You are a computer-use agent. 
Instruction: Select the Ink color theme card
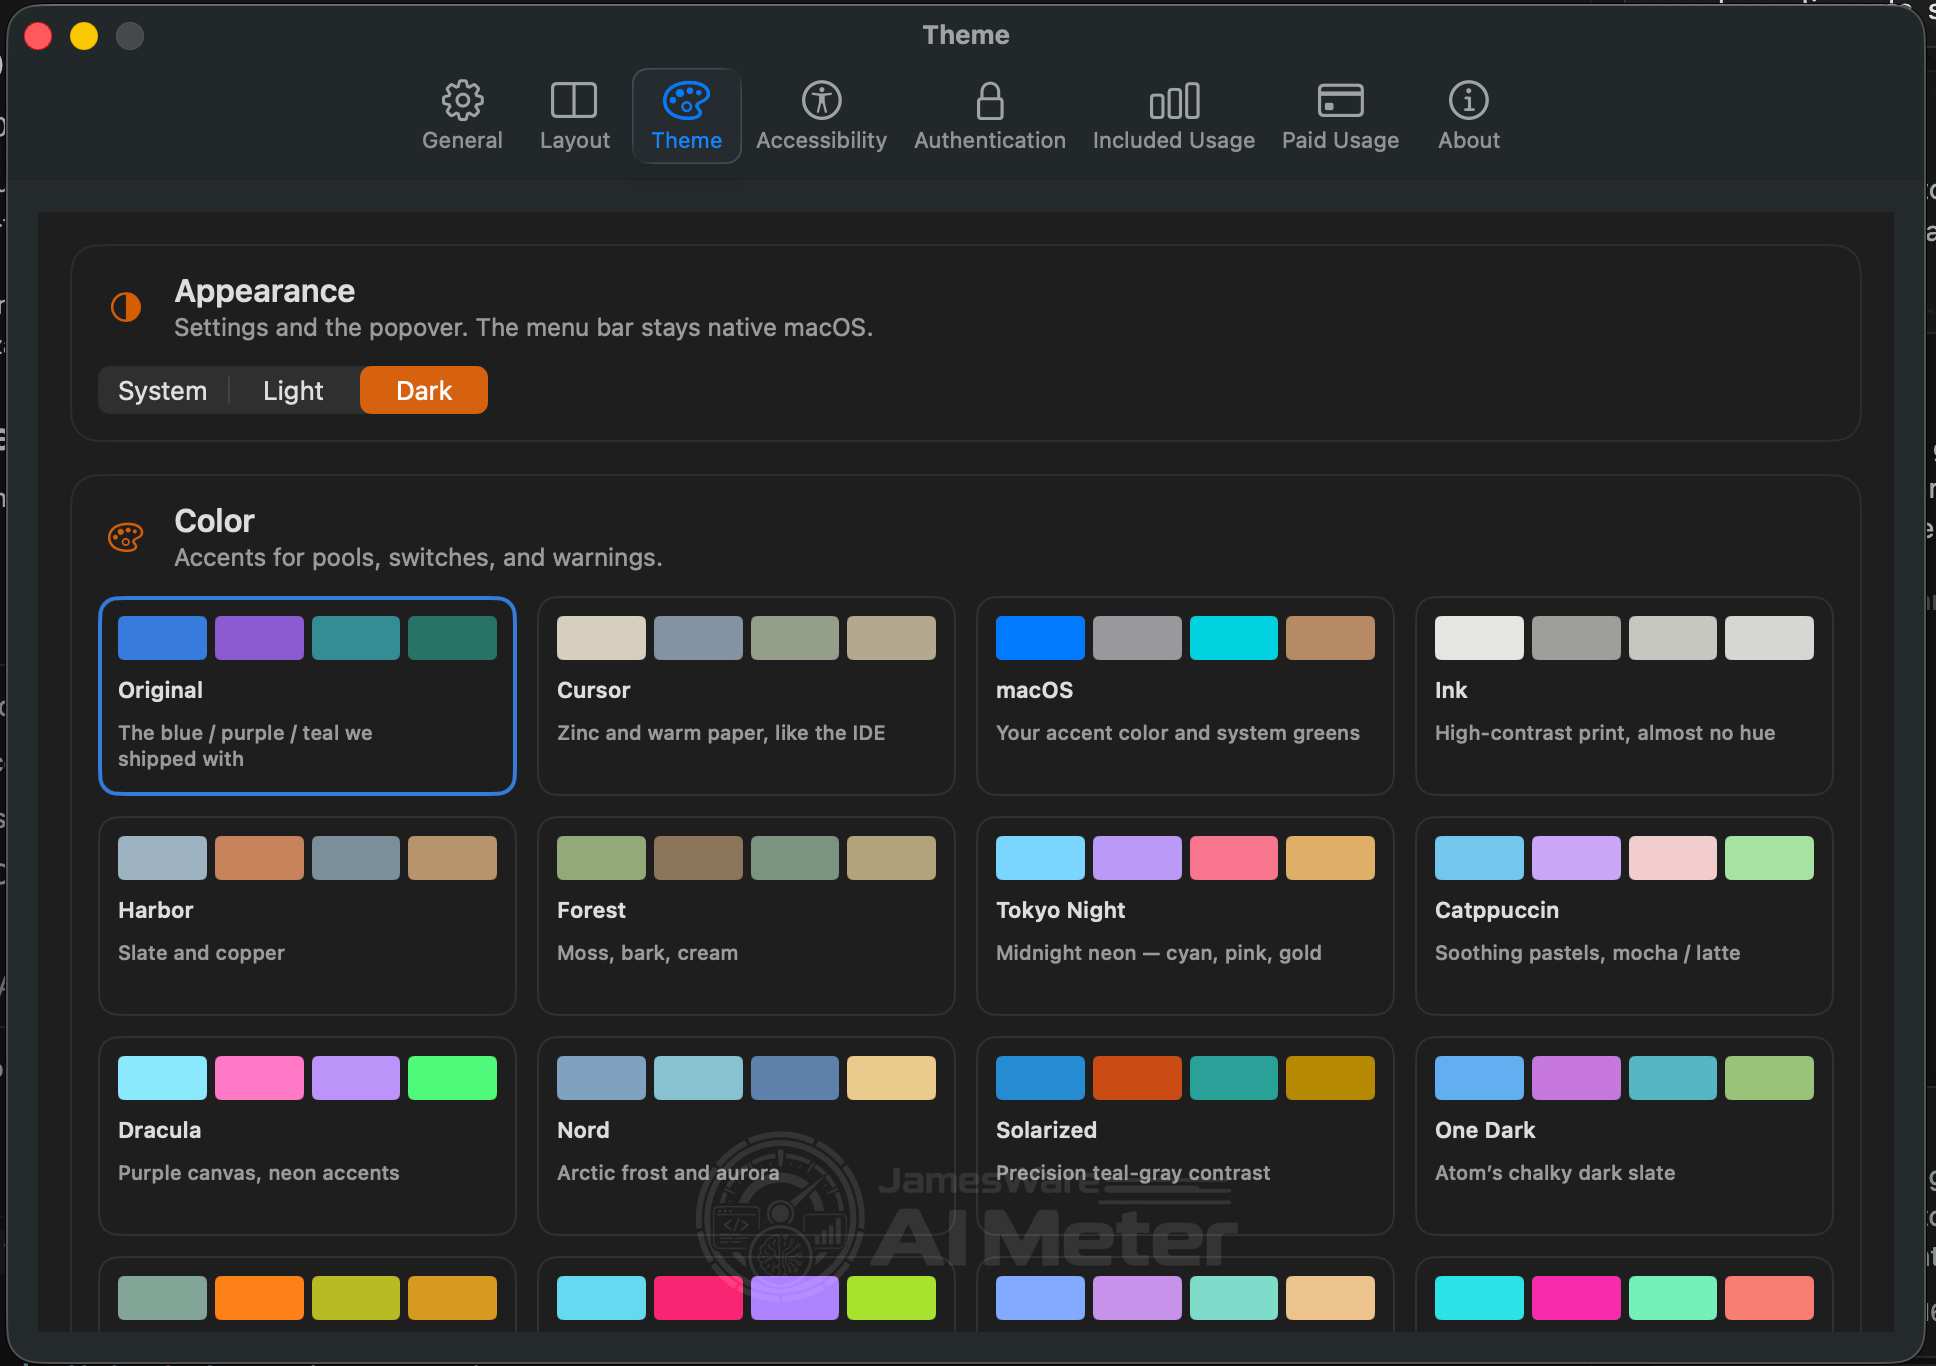pyautogui.click(x=1624, y=696)
